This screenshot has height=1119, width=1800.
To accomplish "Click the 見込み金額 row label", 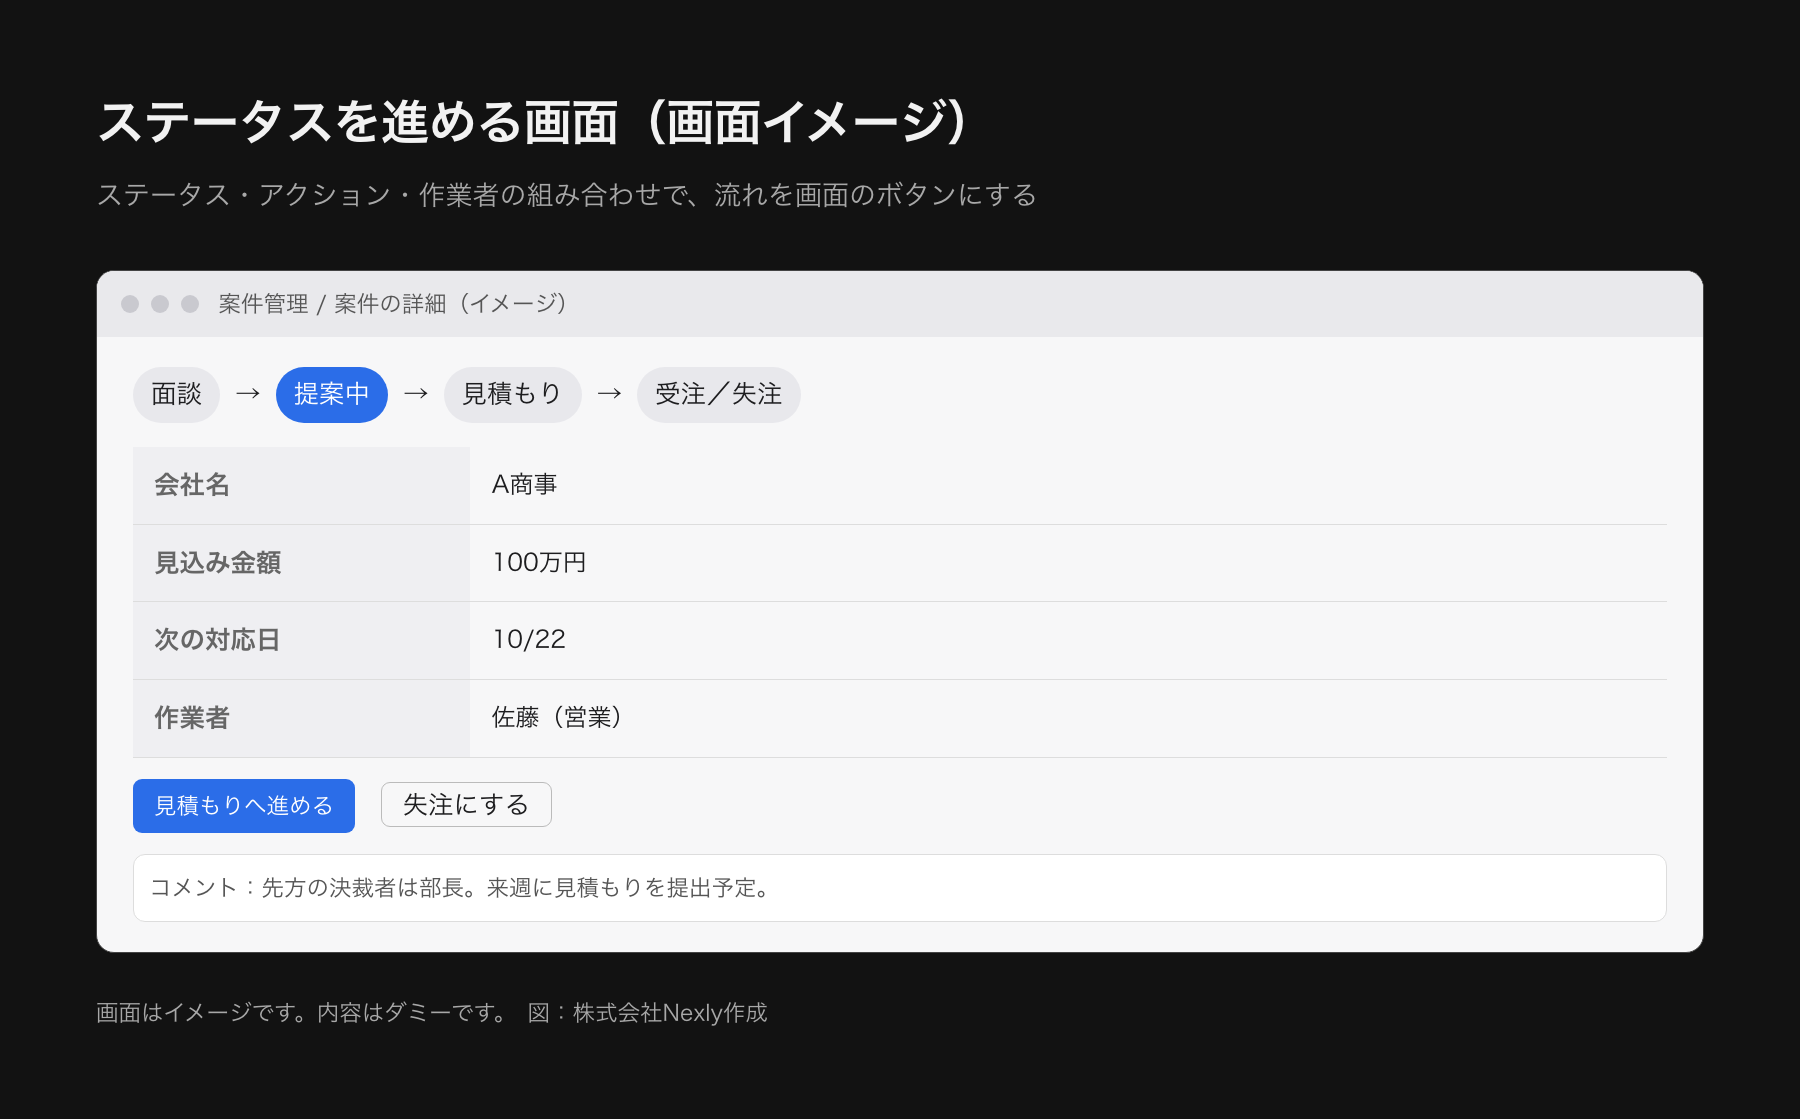I will tap(218, 563).
